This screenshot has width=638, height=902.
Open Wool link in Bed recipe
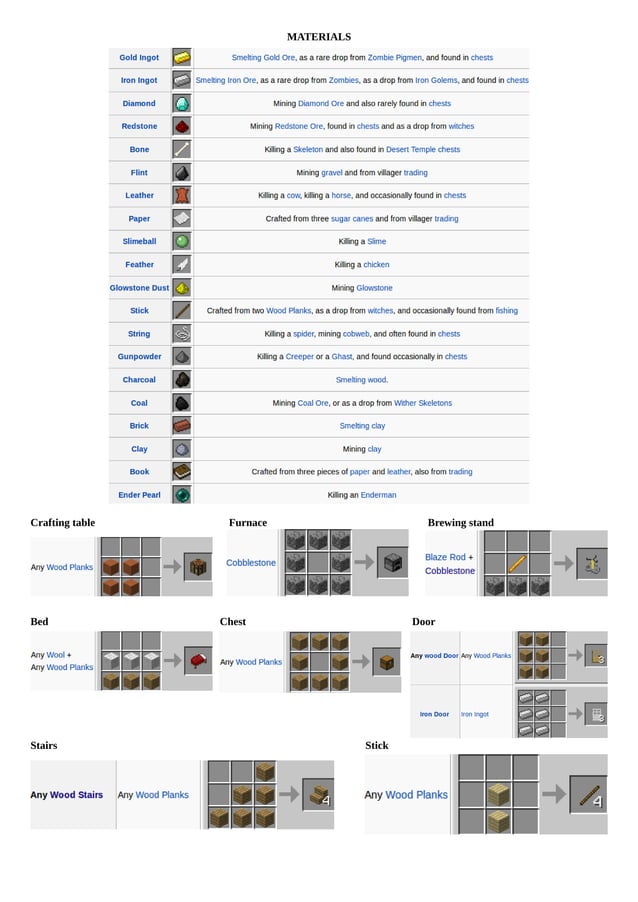[x=56, y=655]
